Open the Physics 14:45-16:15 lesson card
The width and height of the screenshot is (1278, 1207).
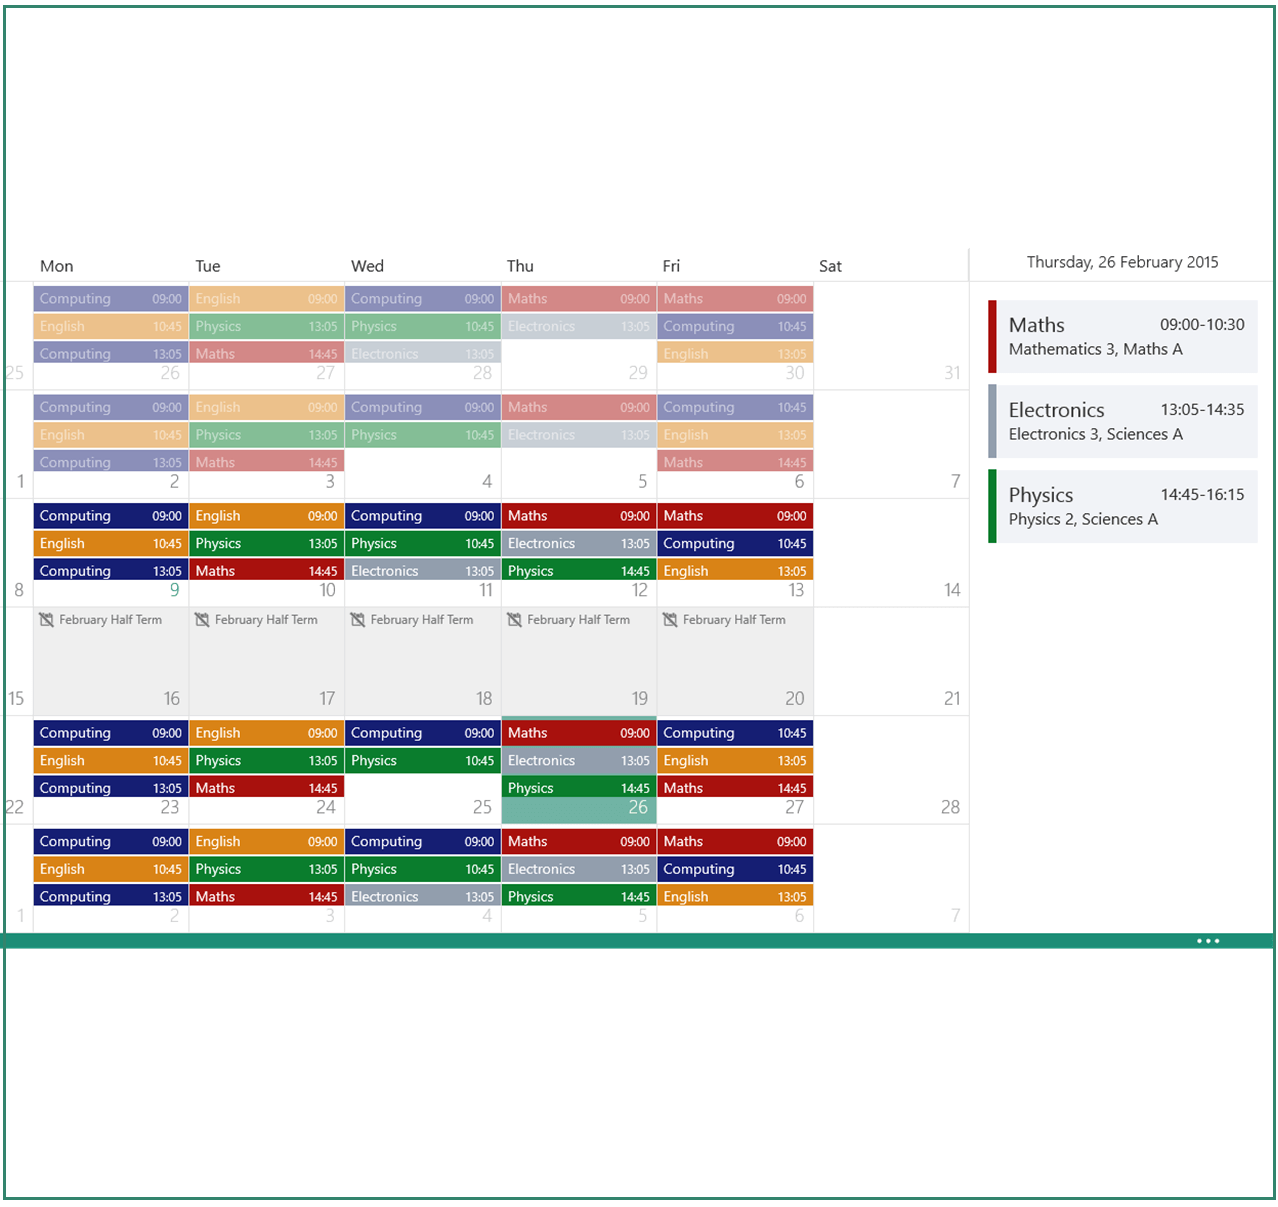point(1123,507)
